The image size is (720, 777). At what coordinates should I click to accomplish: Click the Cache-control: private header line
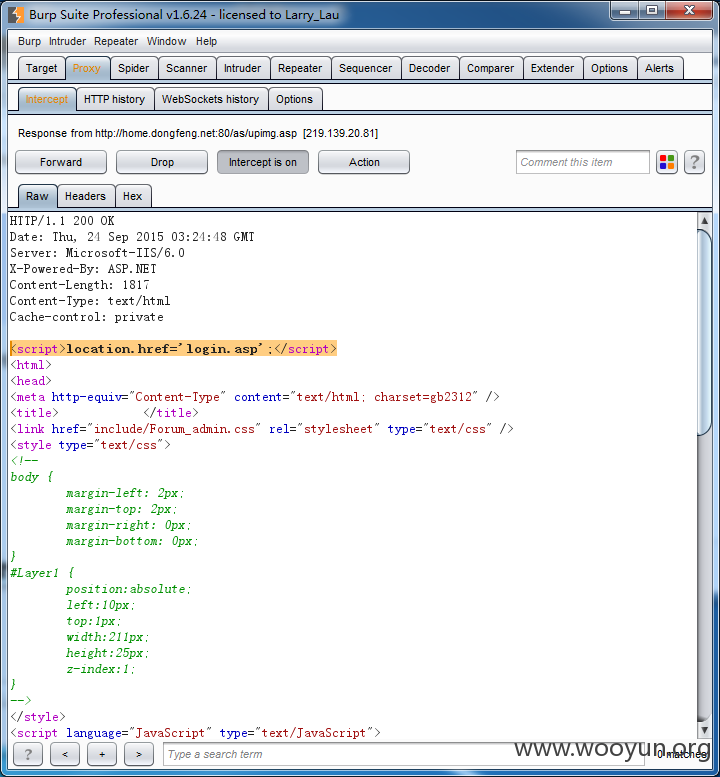87,317
